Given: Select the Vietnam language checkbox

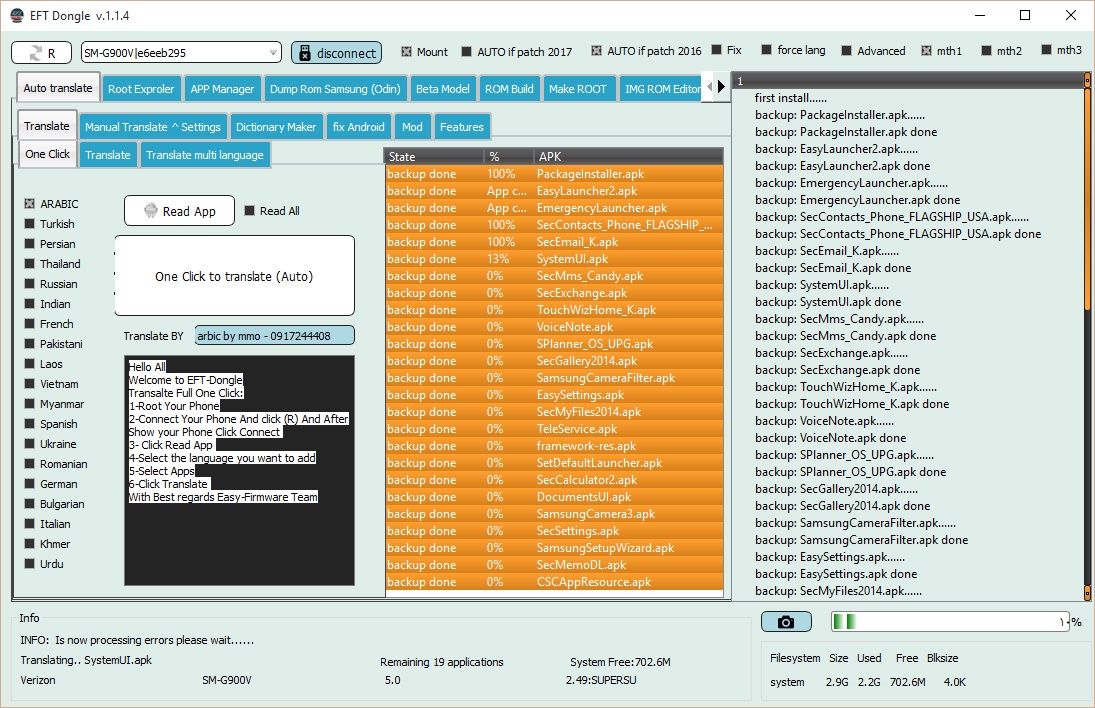Looking at the screenshot, I should pyautogui.click(x=29, y=384).
